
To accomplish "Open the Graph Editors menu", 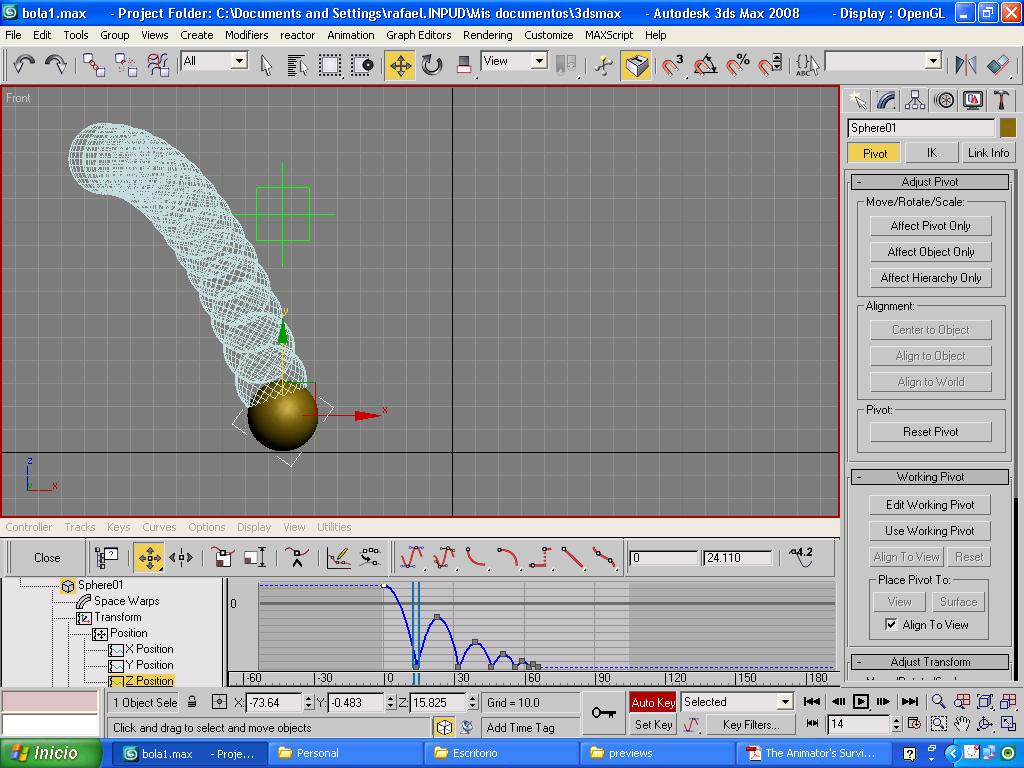I will (418, 34).
